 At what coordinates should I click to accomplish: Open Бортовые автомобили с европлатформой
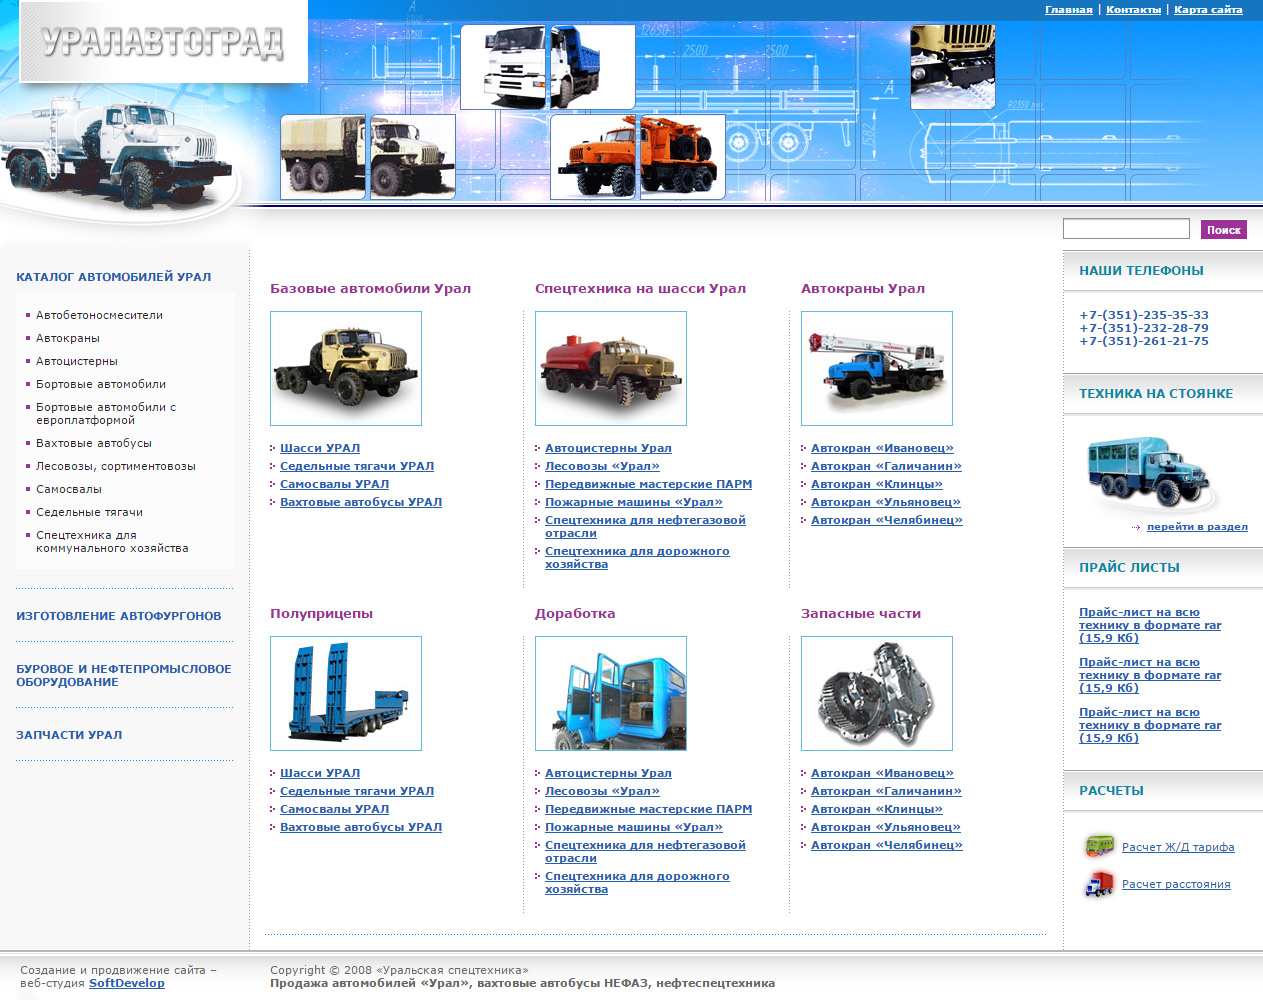[106, 414]
